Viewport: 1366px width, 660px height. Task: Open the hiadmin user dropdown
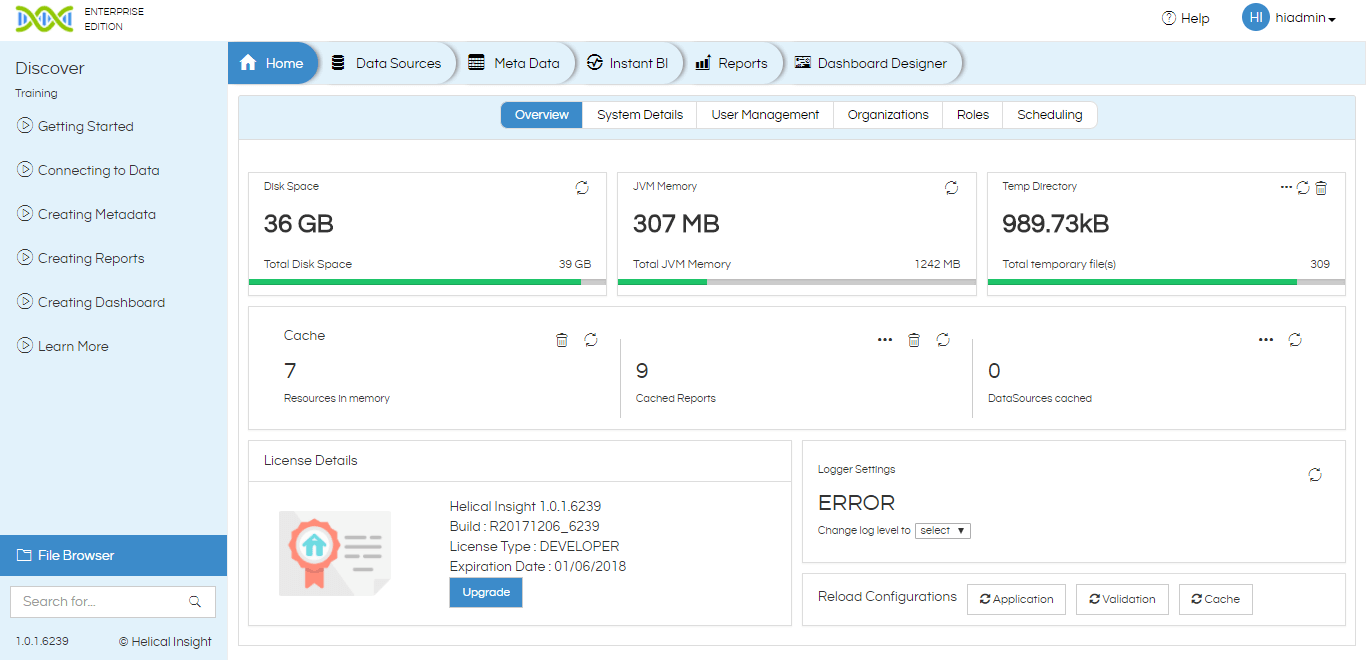tap(1306, 18)
